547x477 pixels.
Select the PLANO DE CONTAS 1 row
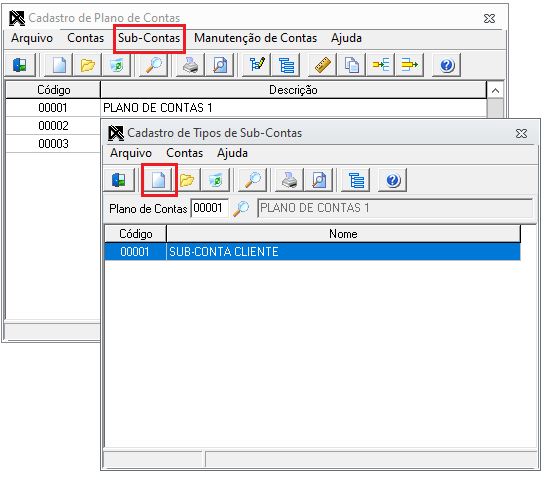(x=246, y=108)
